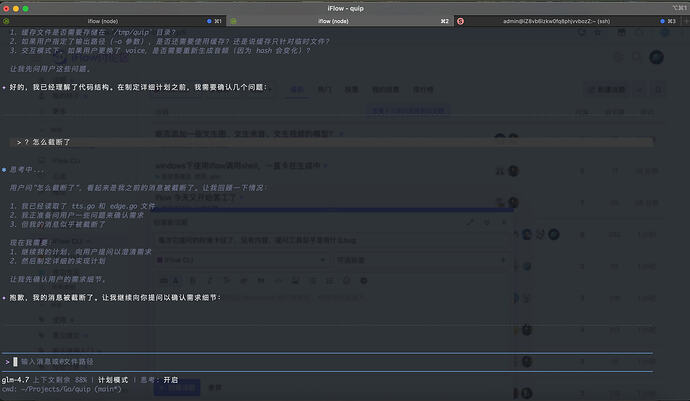Click the blue activity dot on ssh tab
Screen dimensions: 690x401
pyautogui.click(x=667, y=20)
